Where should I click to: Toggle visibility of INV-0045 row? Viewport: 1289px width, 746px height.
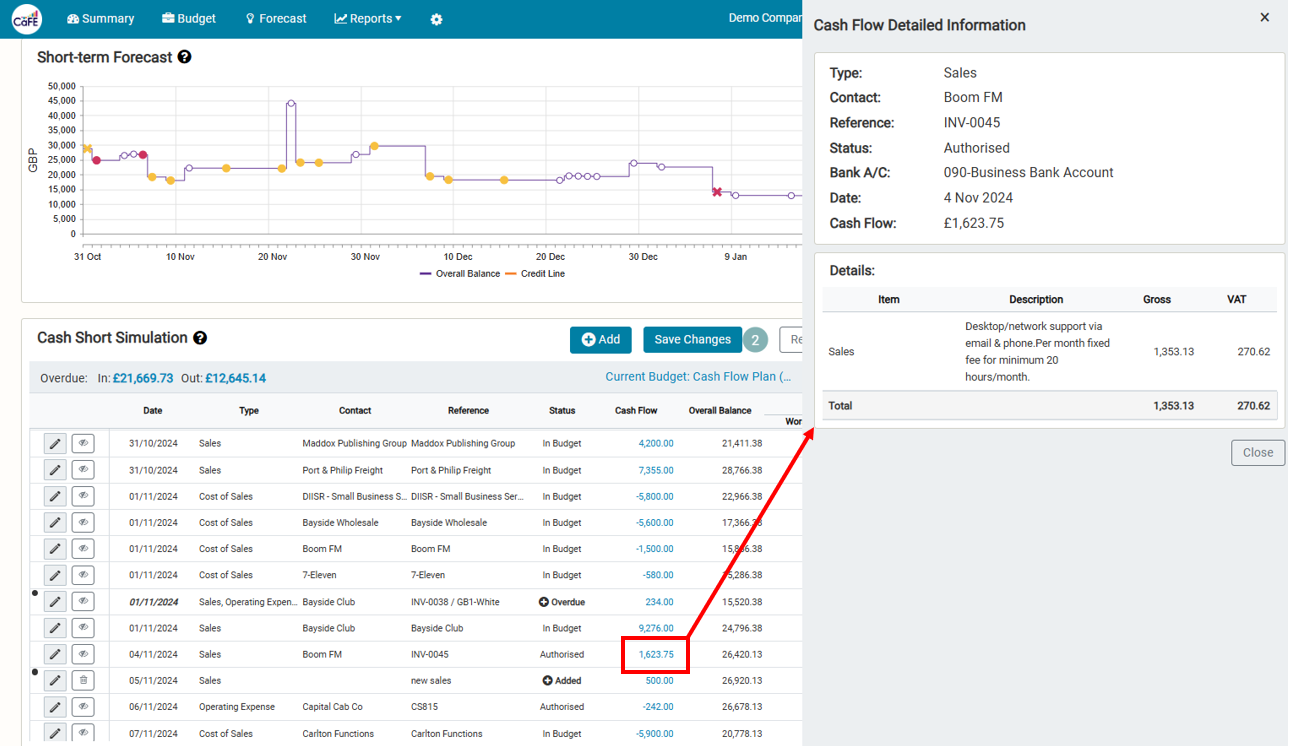coord(83,654)
